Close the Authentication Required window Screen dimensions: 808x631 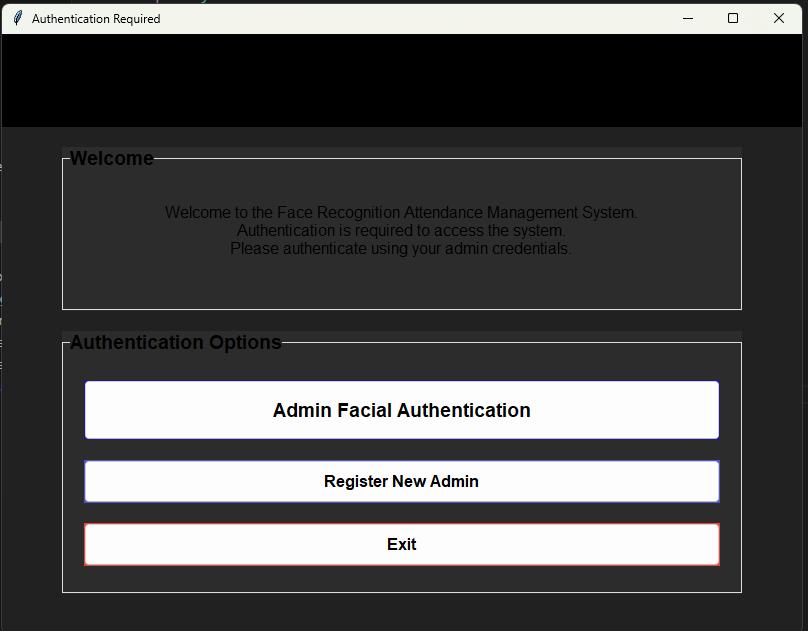779,19
